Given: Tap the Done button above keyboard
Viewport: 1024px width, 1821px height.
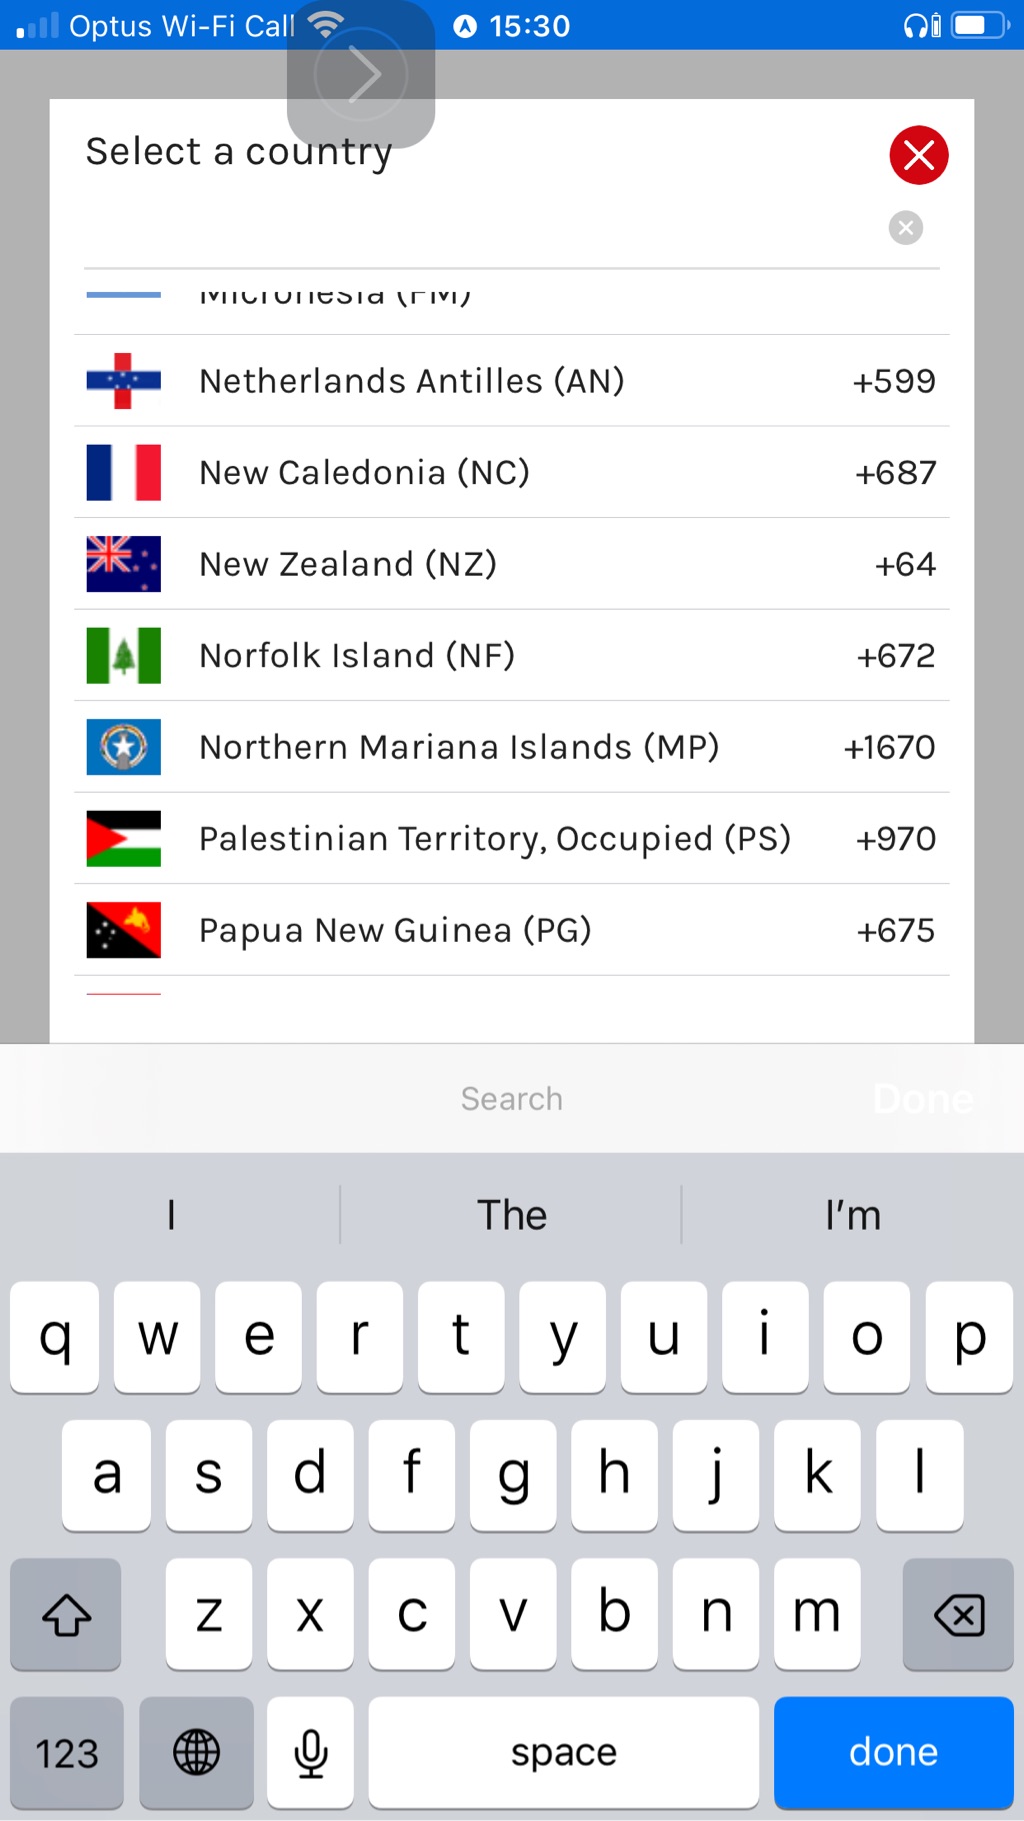Looking at the screenshot, I should (x=922, y=1099).
